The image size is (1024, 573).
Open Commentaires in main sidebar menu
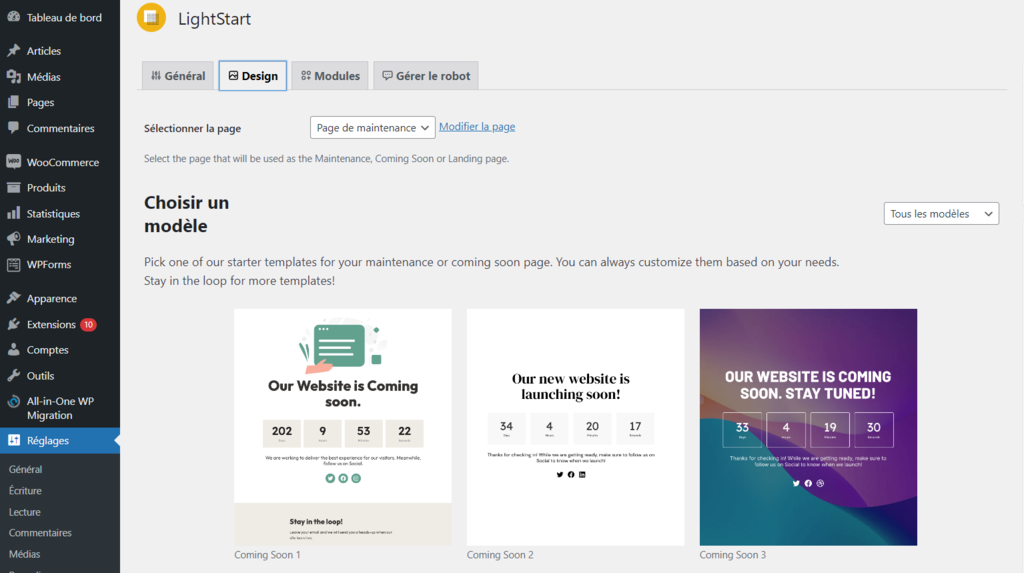coord(60,128)
